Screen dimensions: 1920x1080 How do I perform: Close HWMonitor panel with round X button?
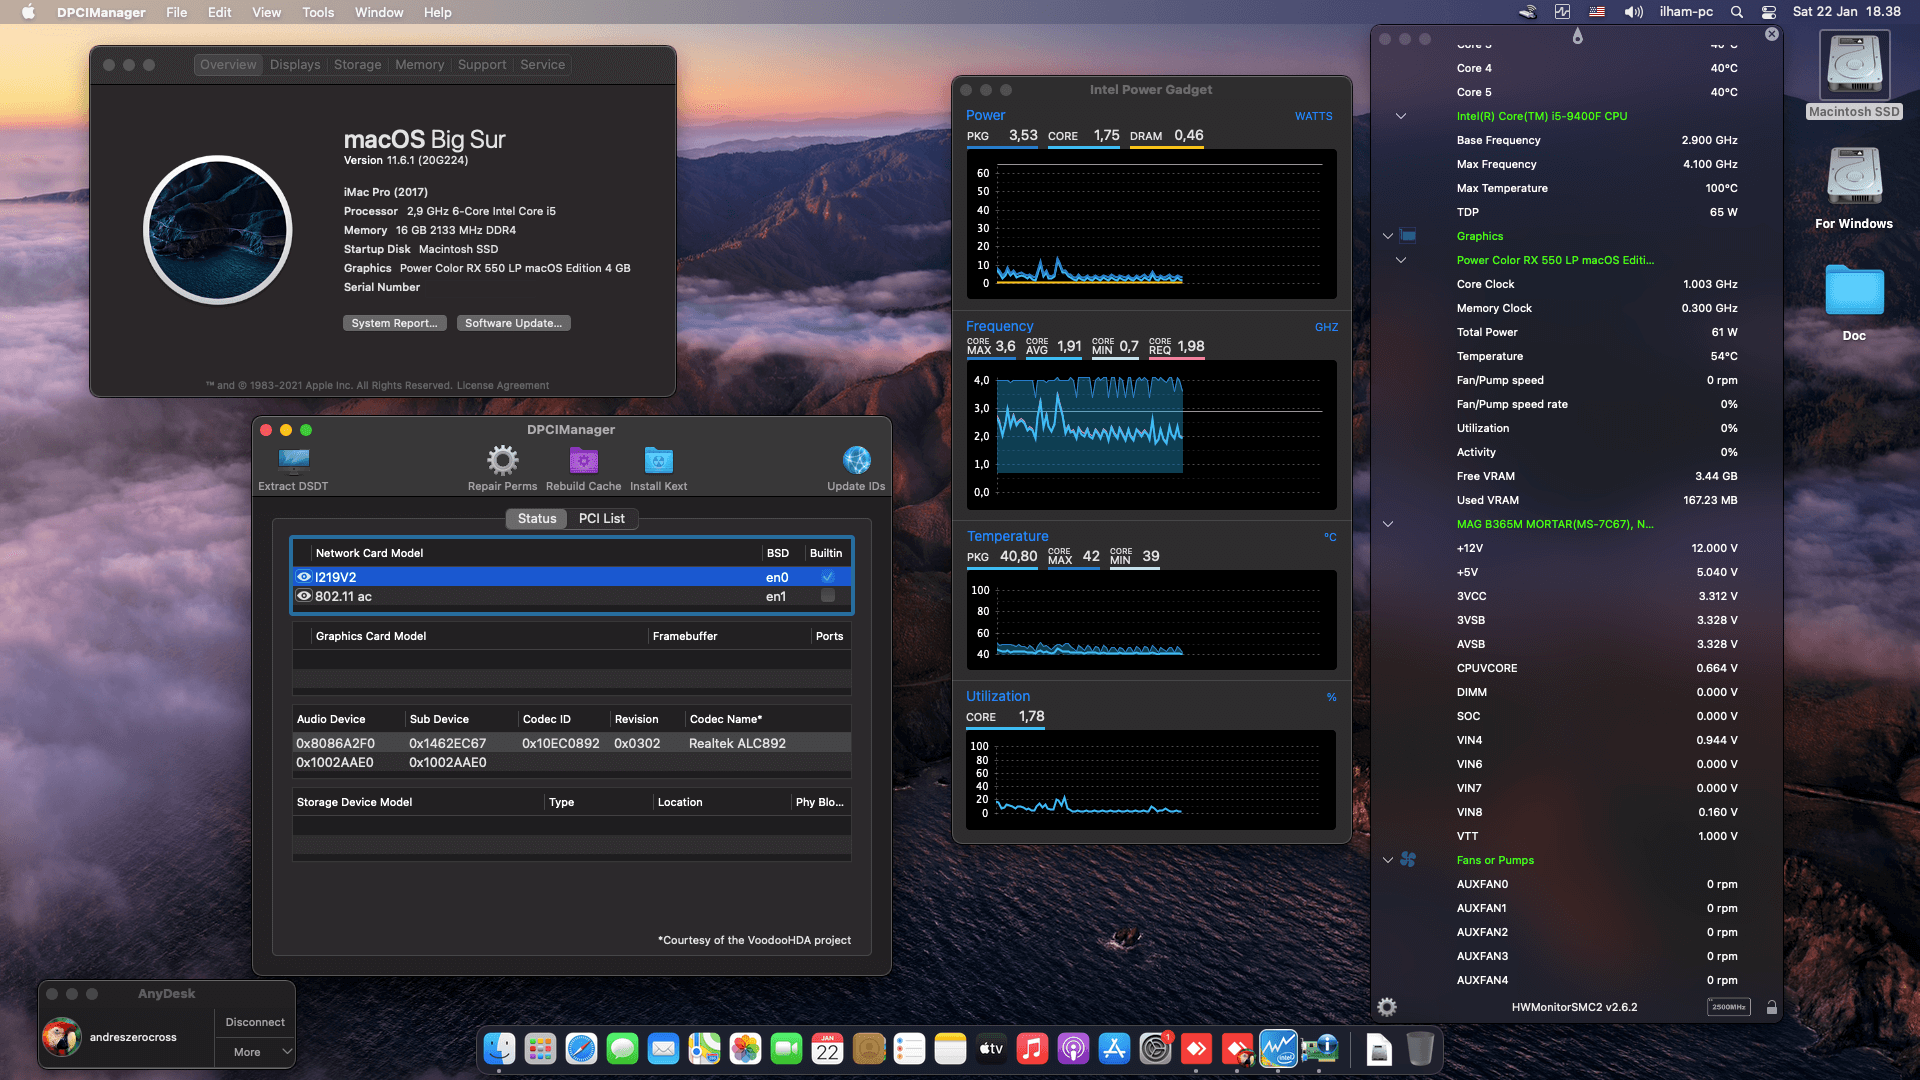coord(1772,34)
